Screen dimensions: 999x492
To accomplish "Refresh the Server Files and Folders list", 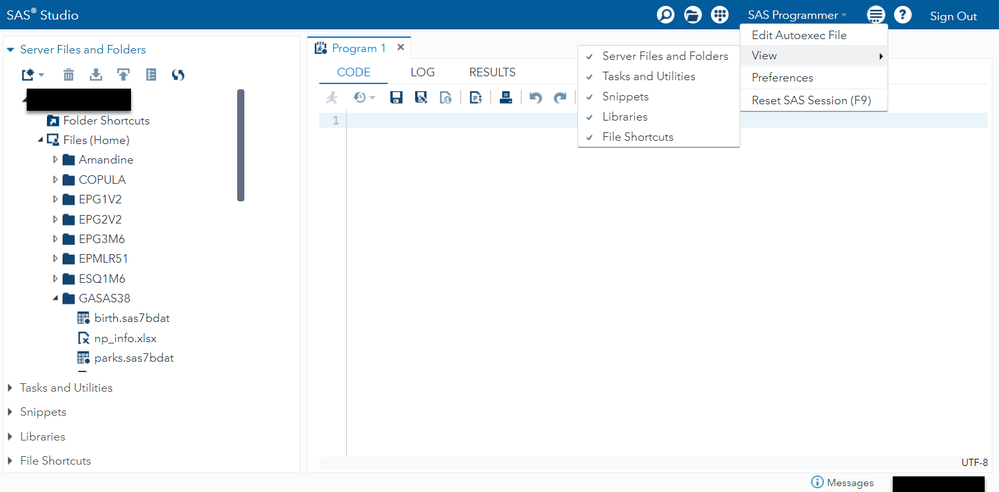I will tap(178, 75).
